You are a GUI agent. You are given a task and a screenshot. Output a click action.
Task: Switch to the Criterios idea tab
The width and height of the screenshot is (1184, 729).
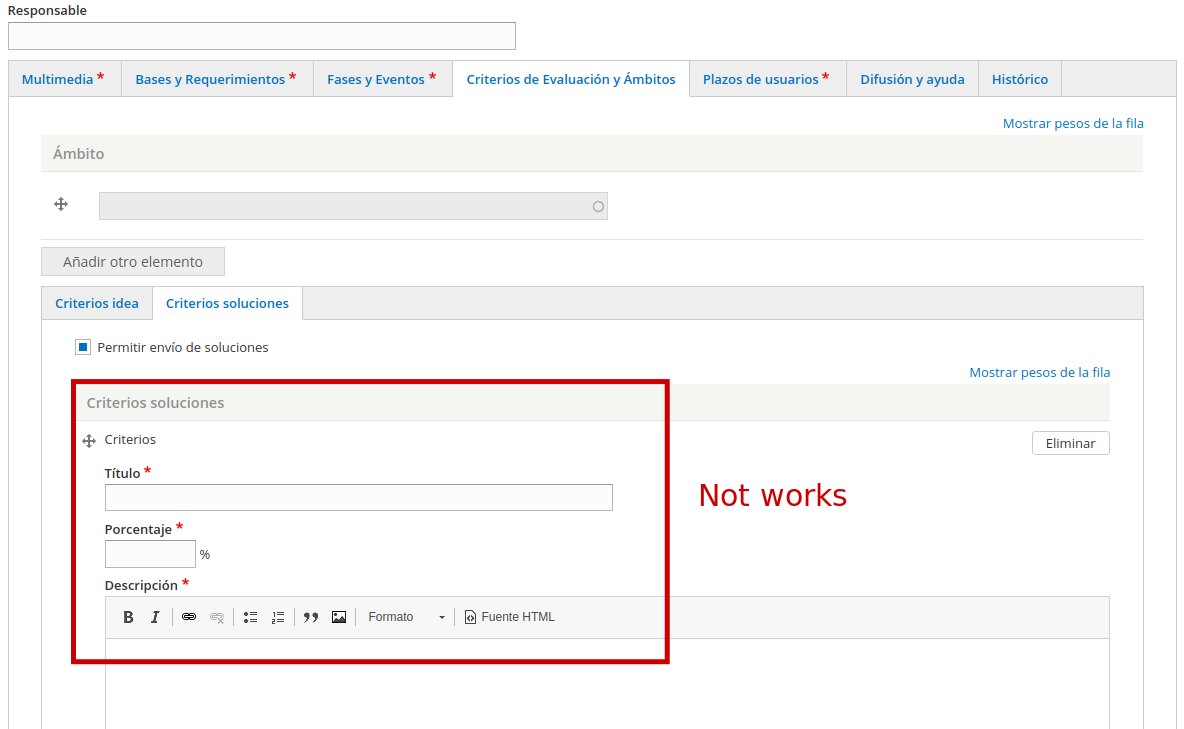click(96, 302)
